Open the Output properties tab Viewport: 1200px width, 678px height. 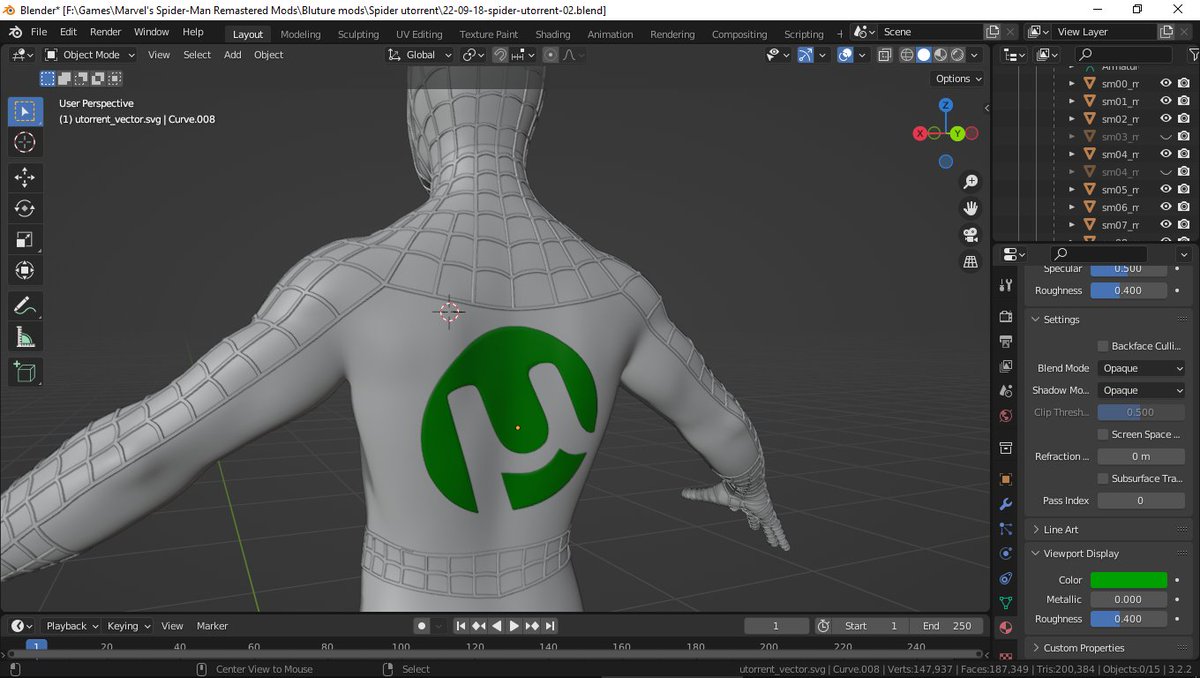pos(1006,342)
